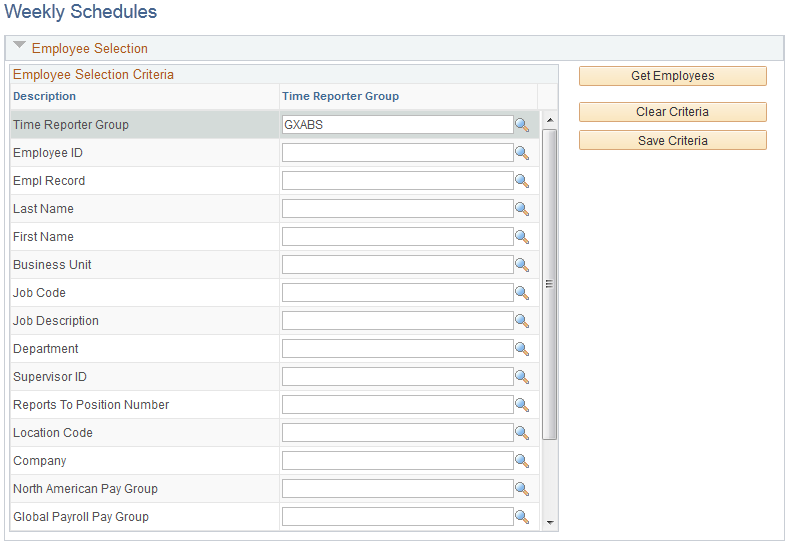Open lookup for Time Reporter Group field

point(522,125)
